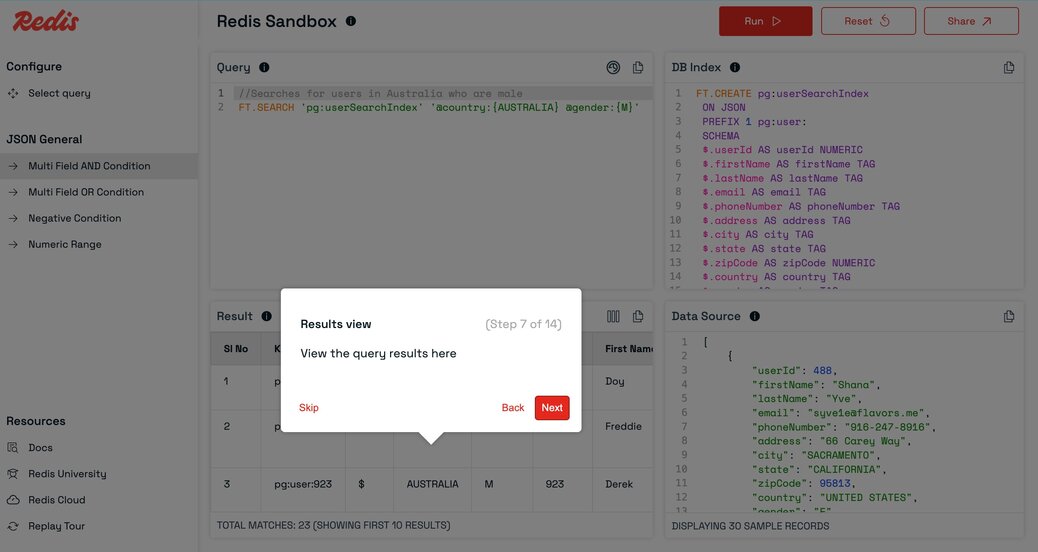The image size is (1038, 552).
Task: Click the (Step 7 of 14) indicator
Action: tap(523, 324)
